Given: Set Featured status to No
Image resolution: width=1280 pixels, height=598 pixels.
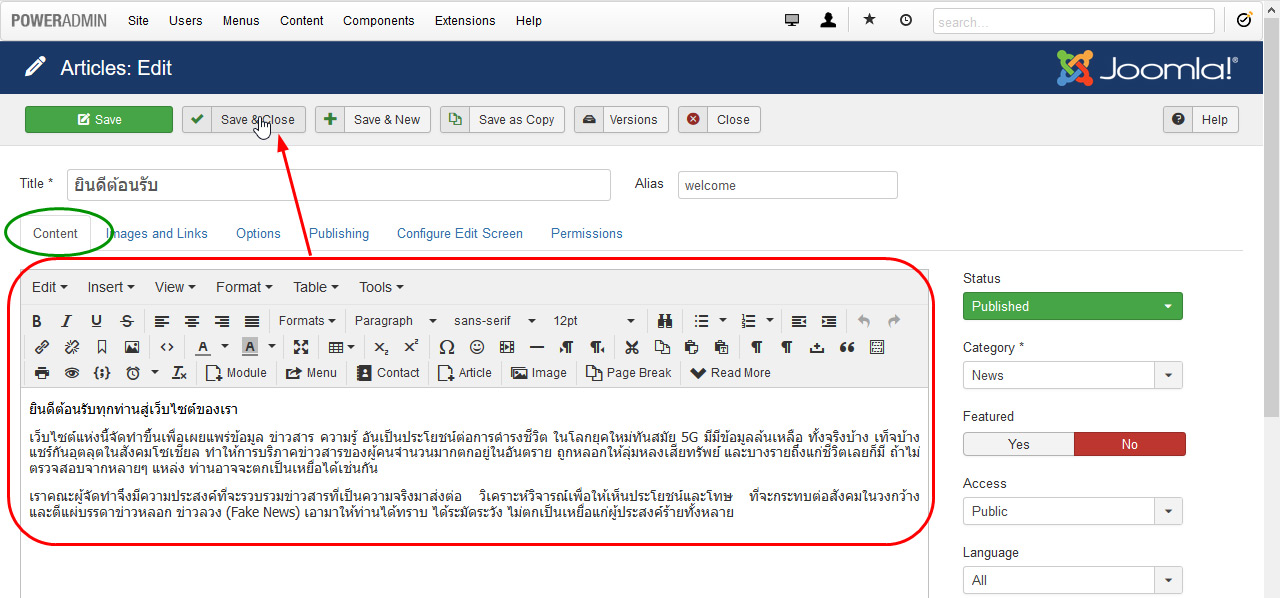Looking at the screenshot, I should point(1129,443).
